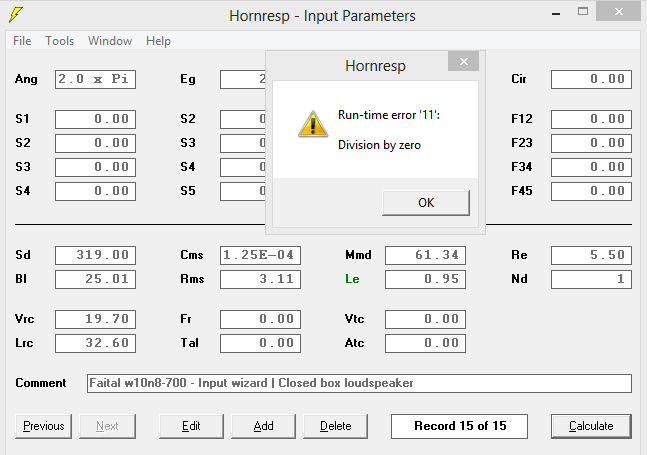The width and height of the screenshot is (647, 455).
Task: Click the F12 value field
Action: [591, 119]
